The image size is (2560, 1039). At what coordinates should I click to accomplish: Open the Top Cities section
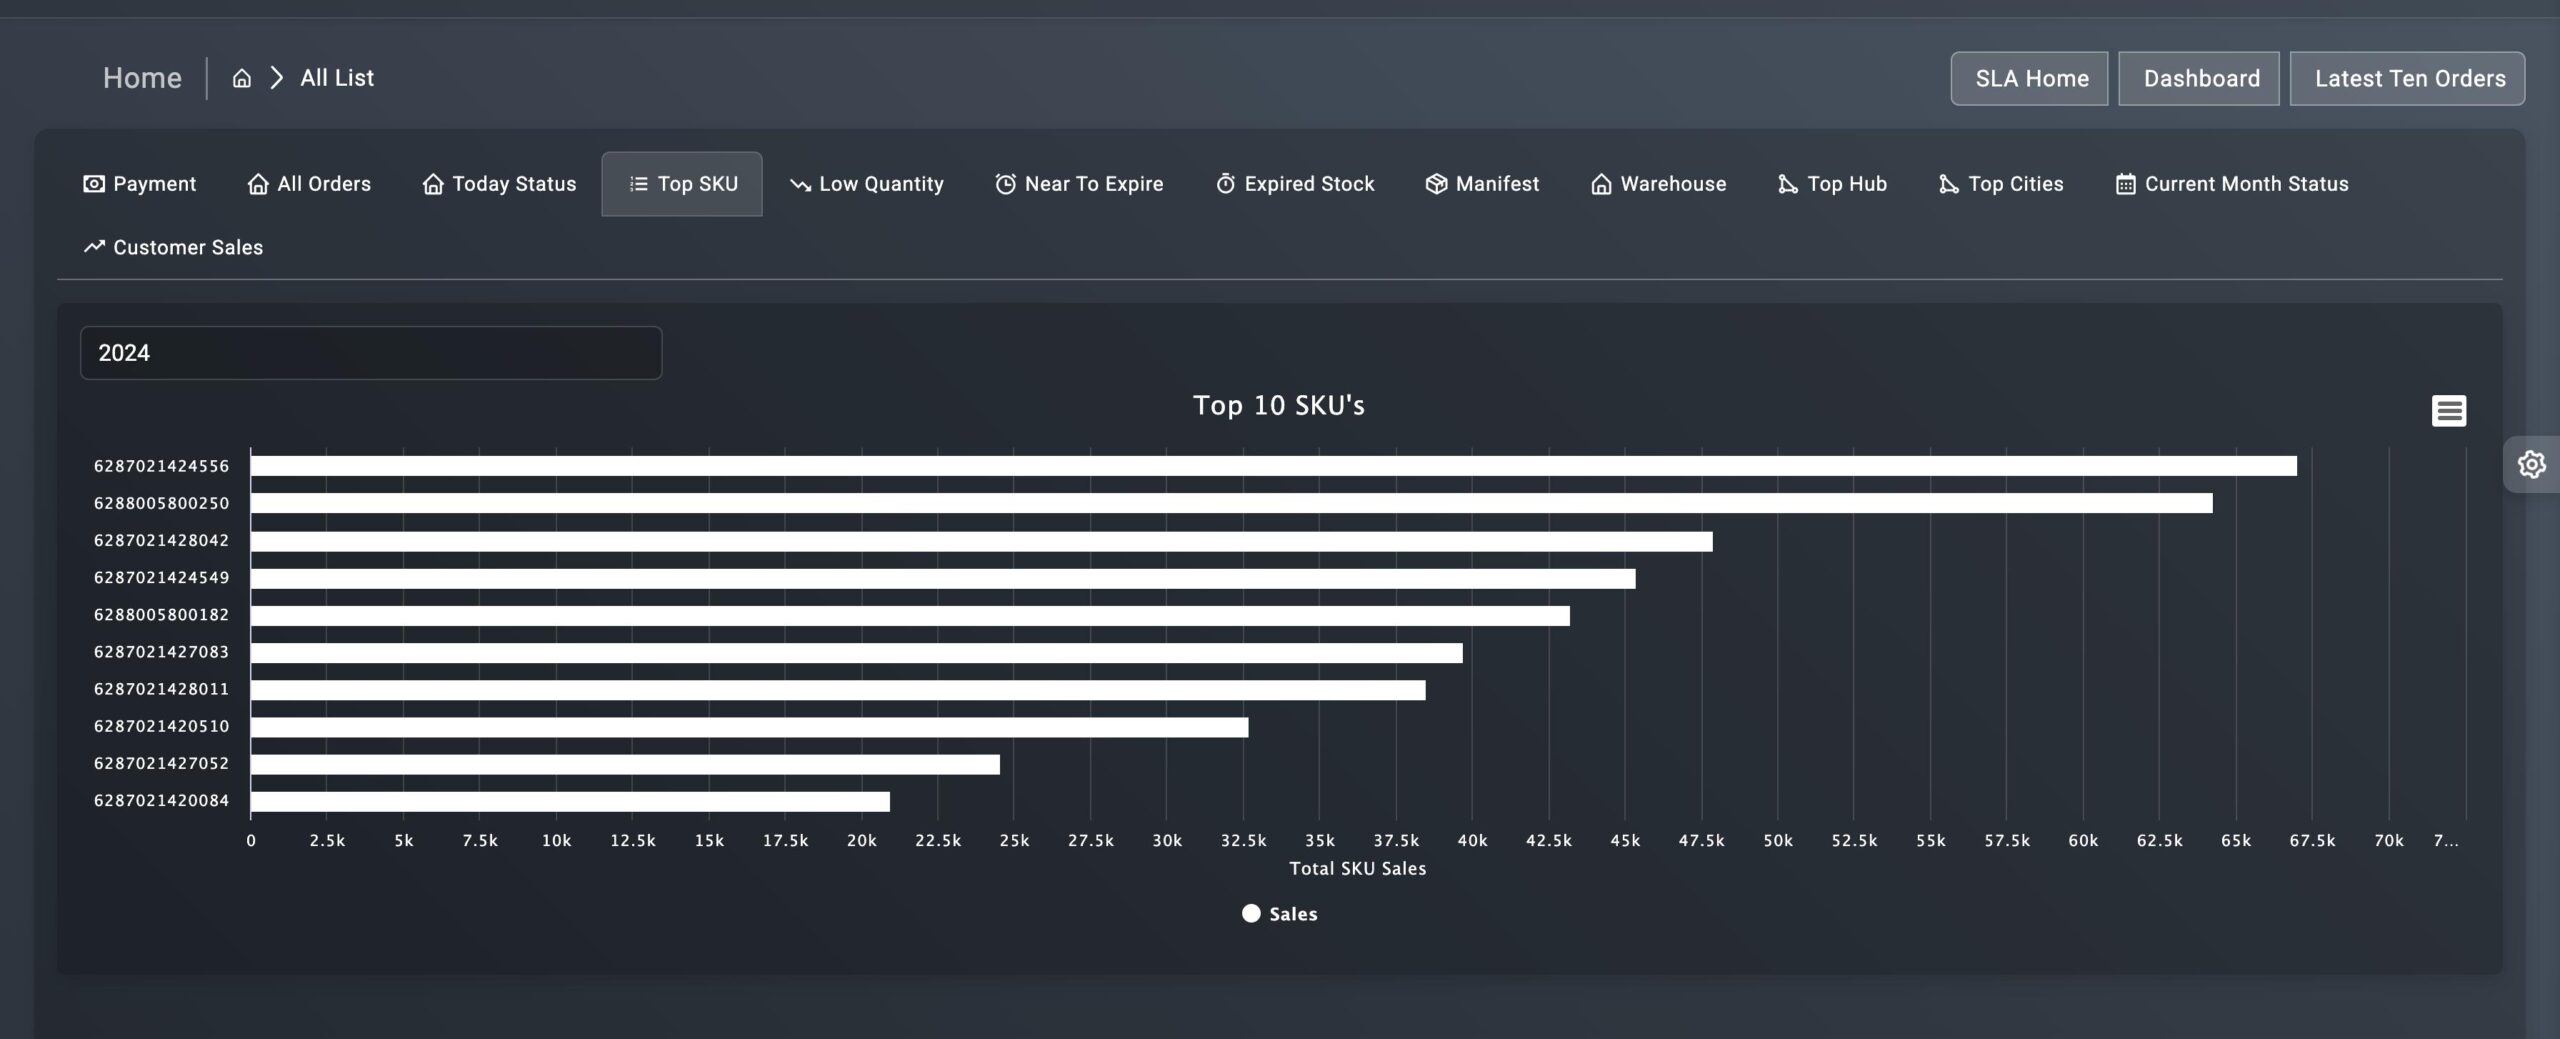point(1998,183)
